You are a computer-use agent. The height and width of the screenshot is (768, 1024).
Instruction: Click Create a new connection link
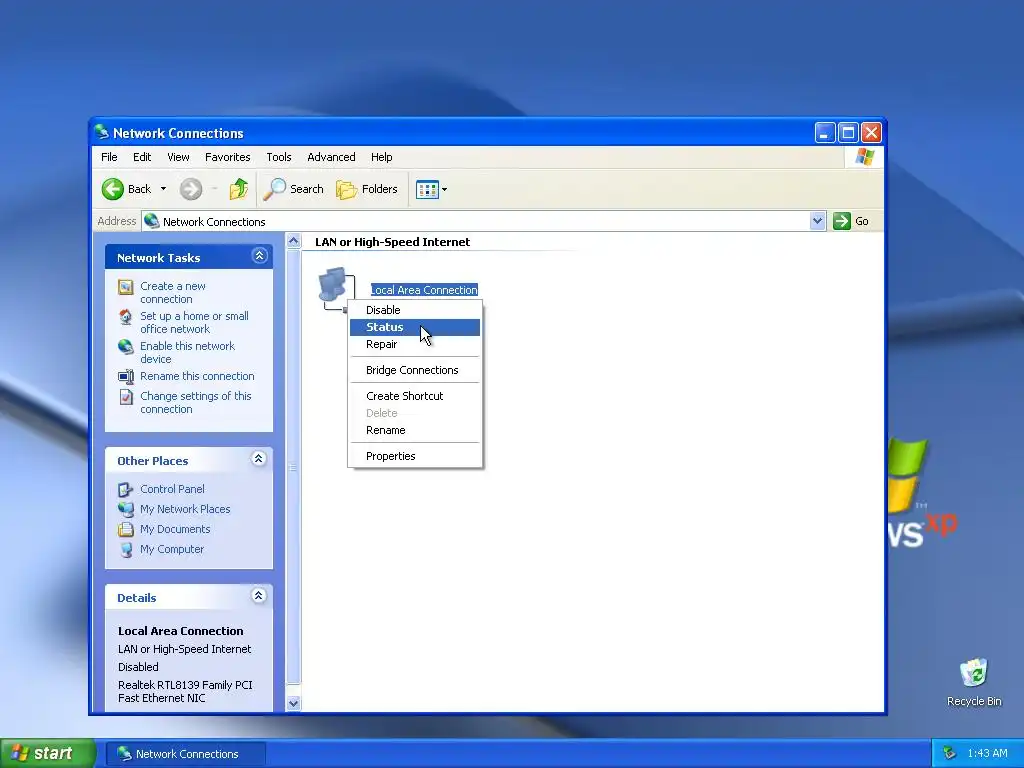point(172,293)
